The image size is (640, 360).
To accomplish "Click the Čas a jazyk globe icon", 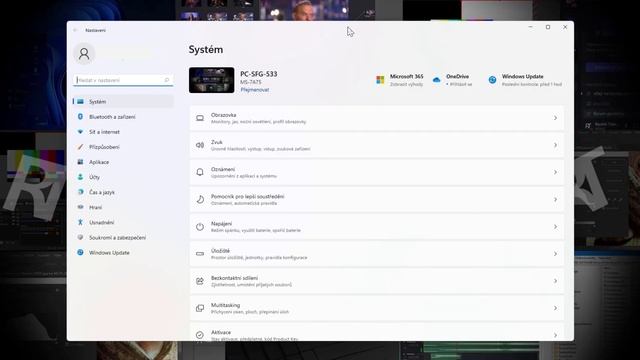I will (x=80, y=192).
